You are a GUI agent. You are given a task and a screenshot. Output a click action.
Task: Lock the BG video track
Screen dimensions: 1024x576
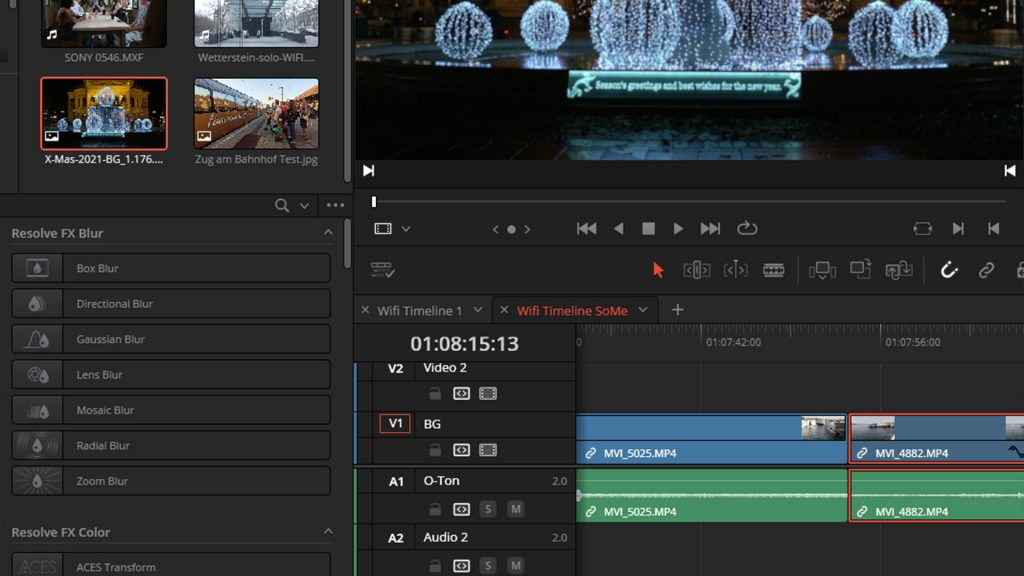pos(434,452)
